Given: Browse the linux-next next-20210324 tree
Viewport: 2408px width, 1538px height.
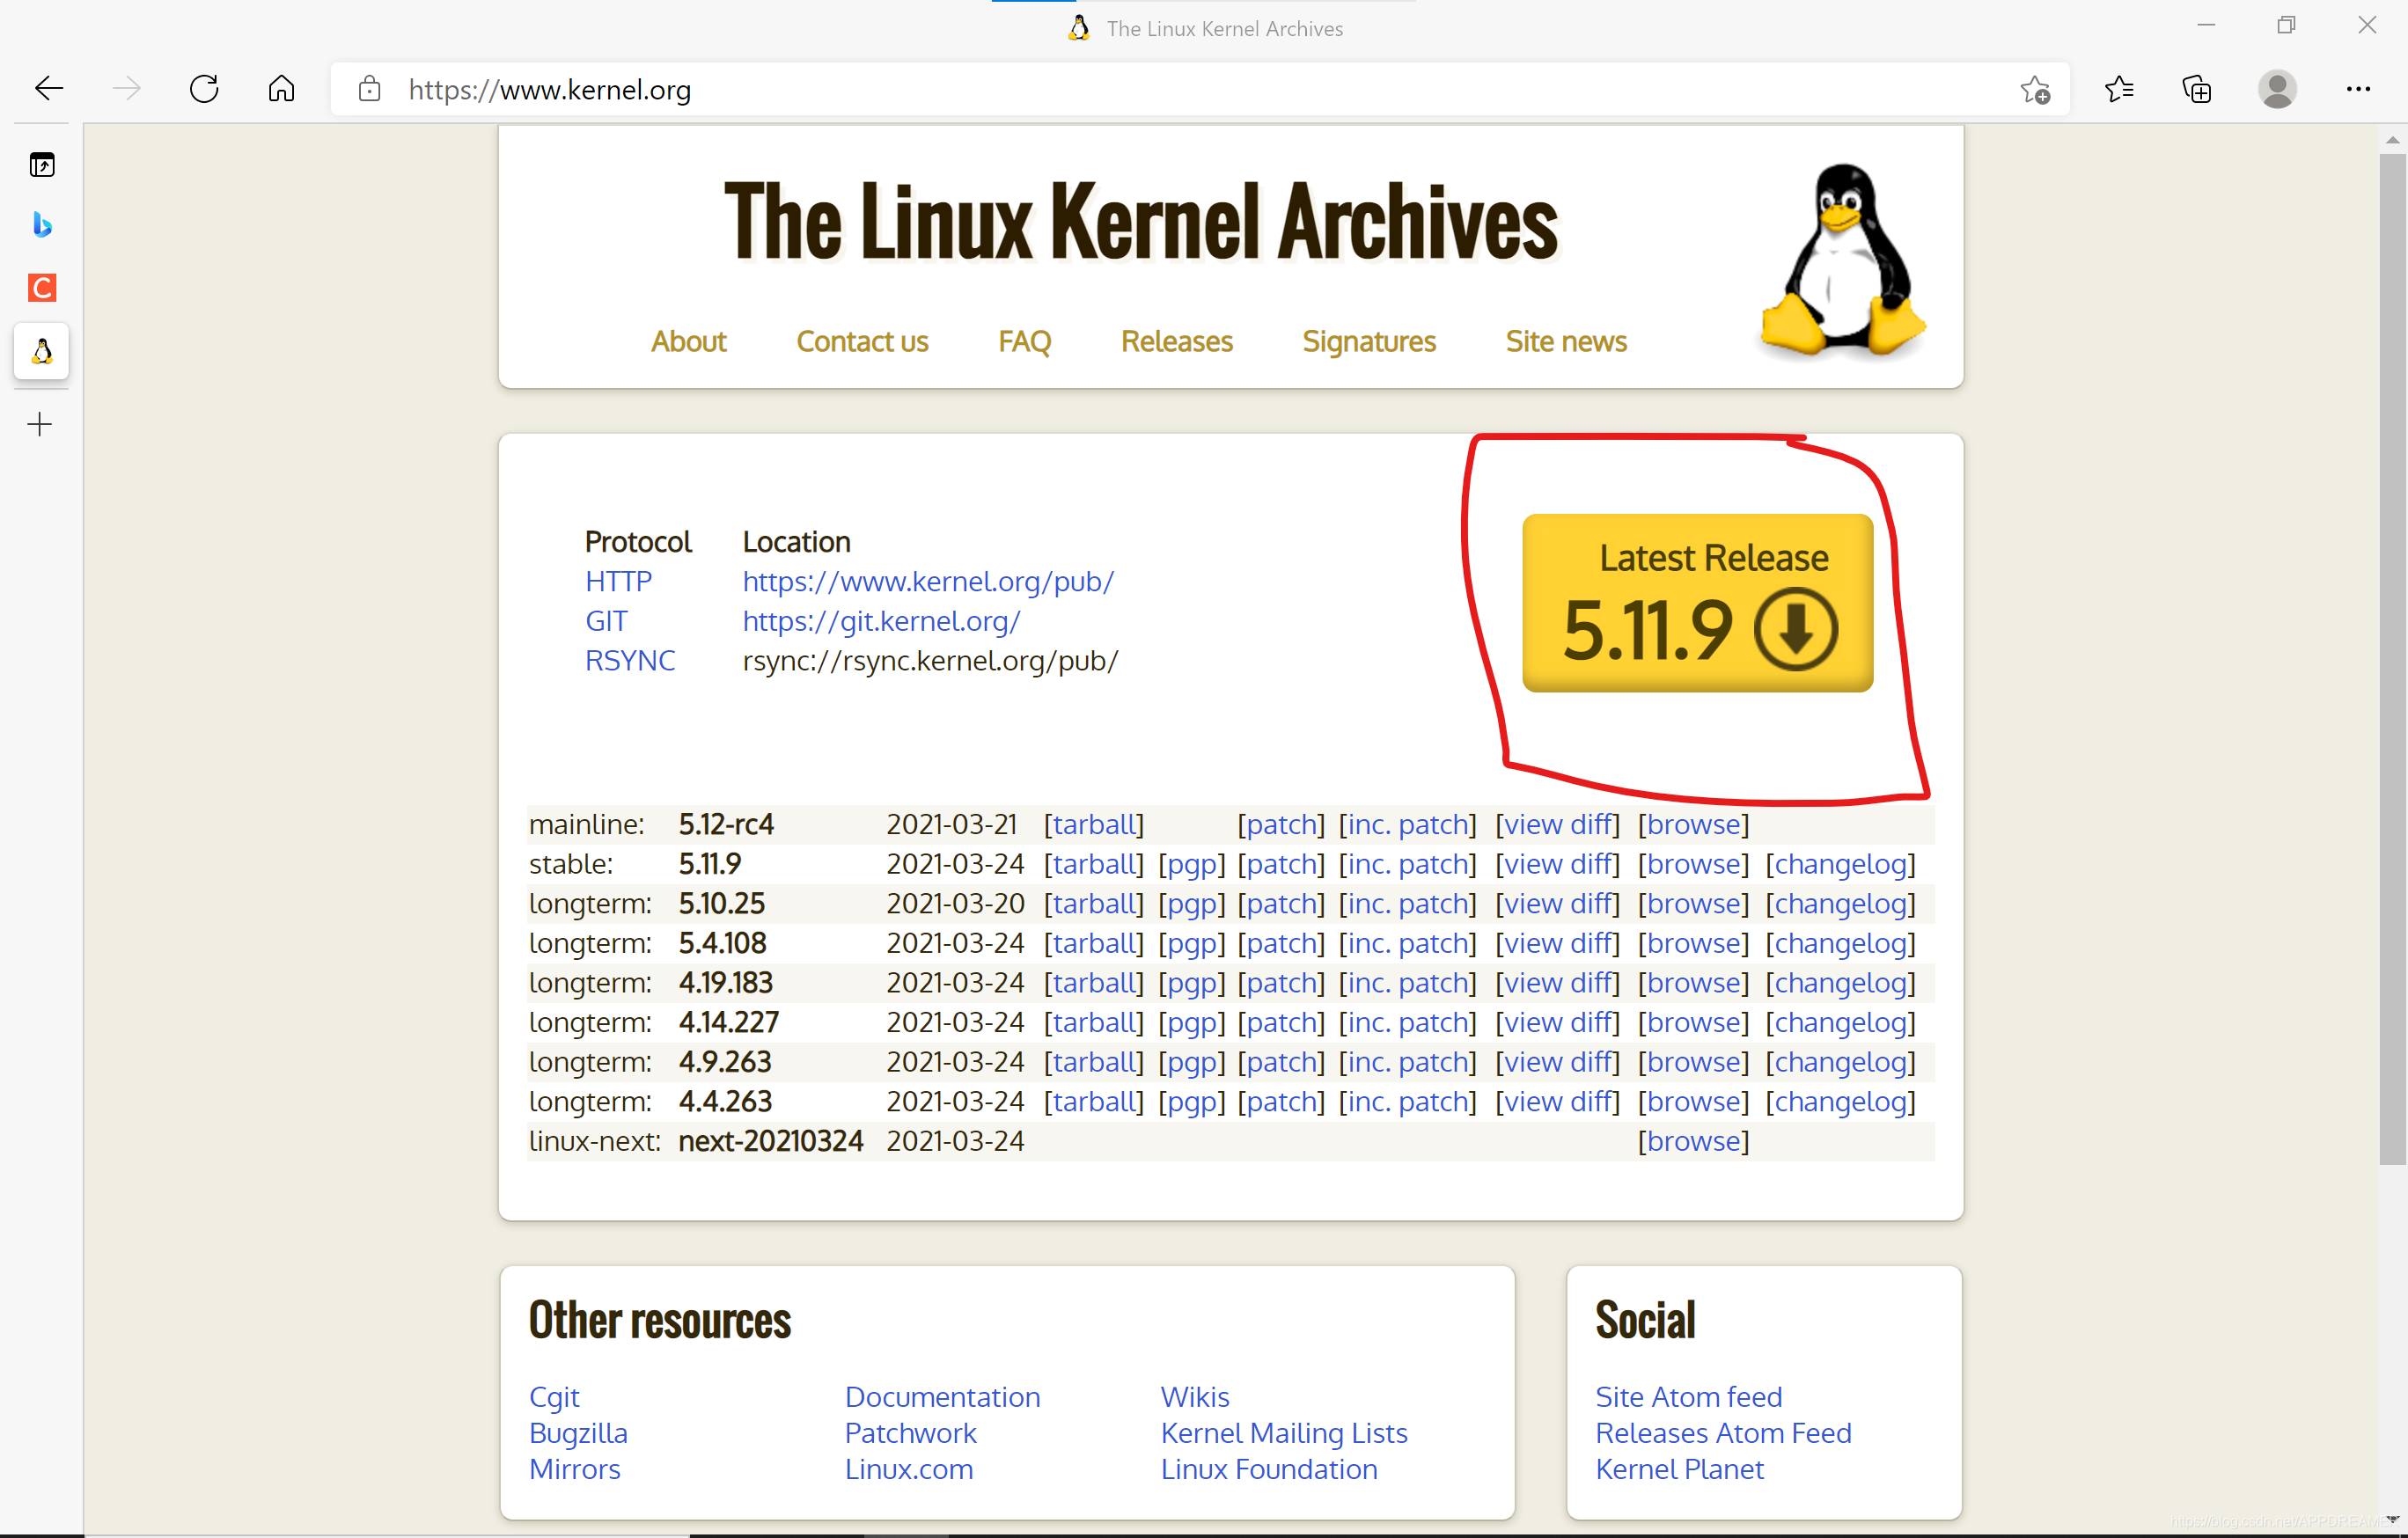Looking at the screenshot, I should (x=1693, y=1141).
